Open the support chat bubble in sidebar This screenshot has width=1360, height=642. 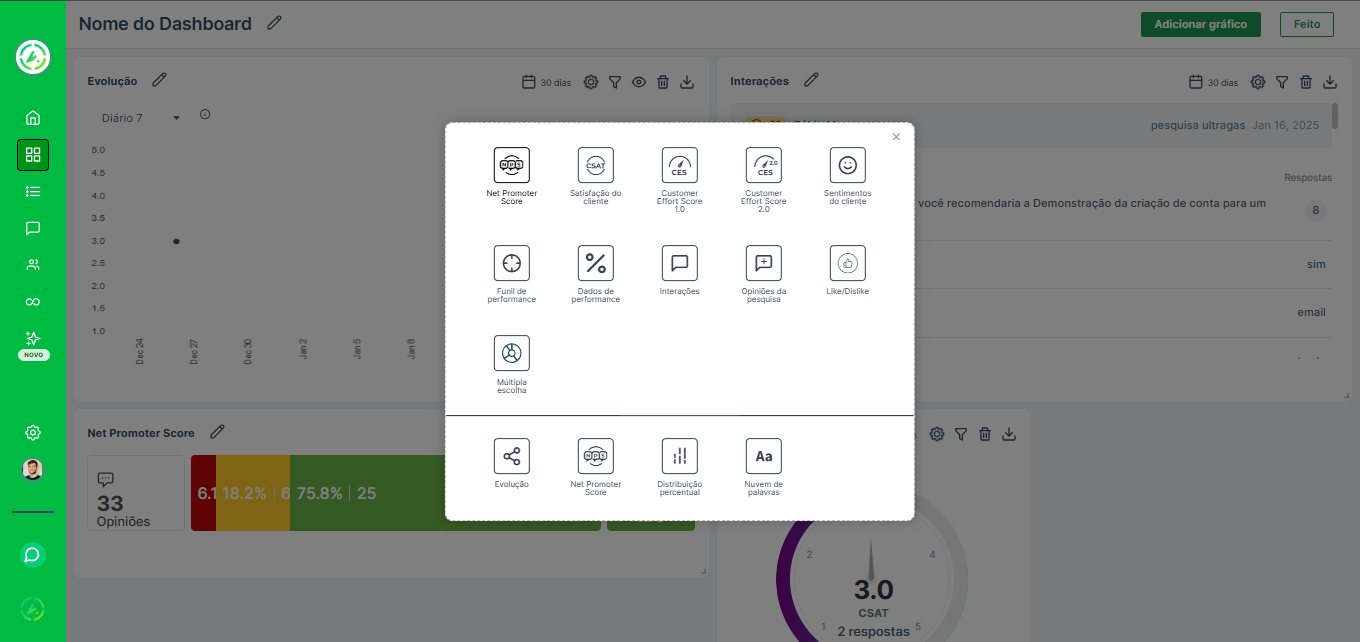point(33,554)
